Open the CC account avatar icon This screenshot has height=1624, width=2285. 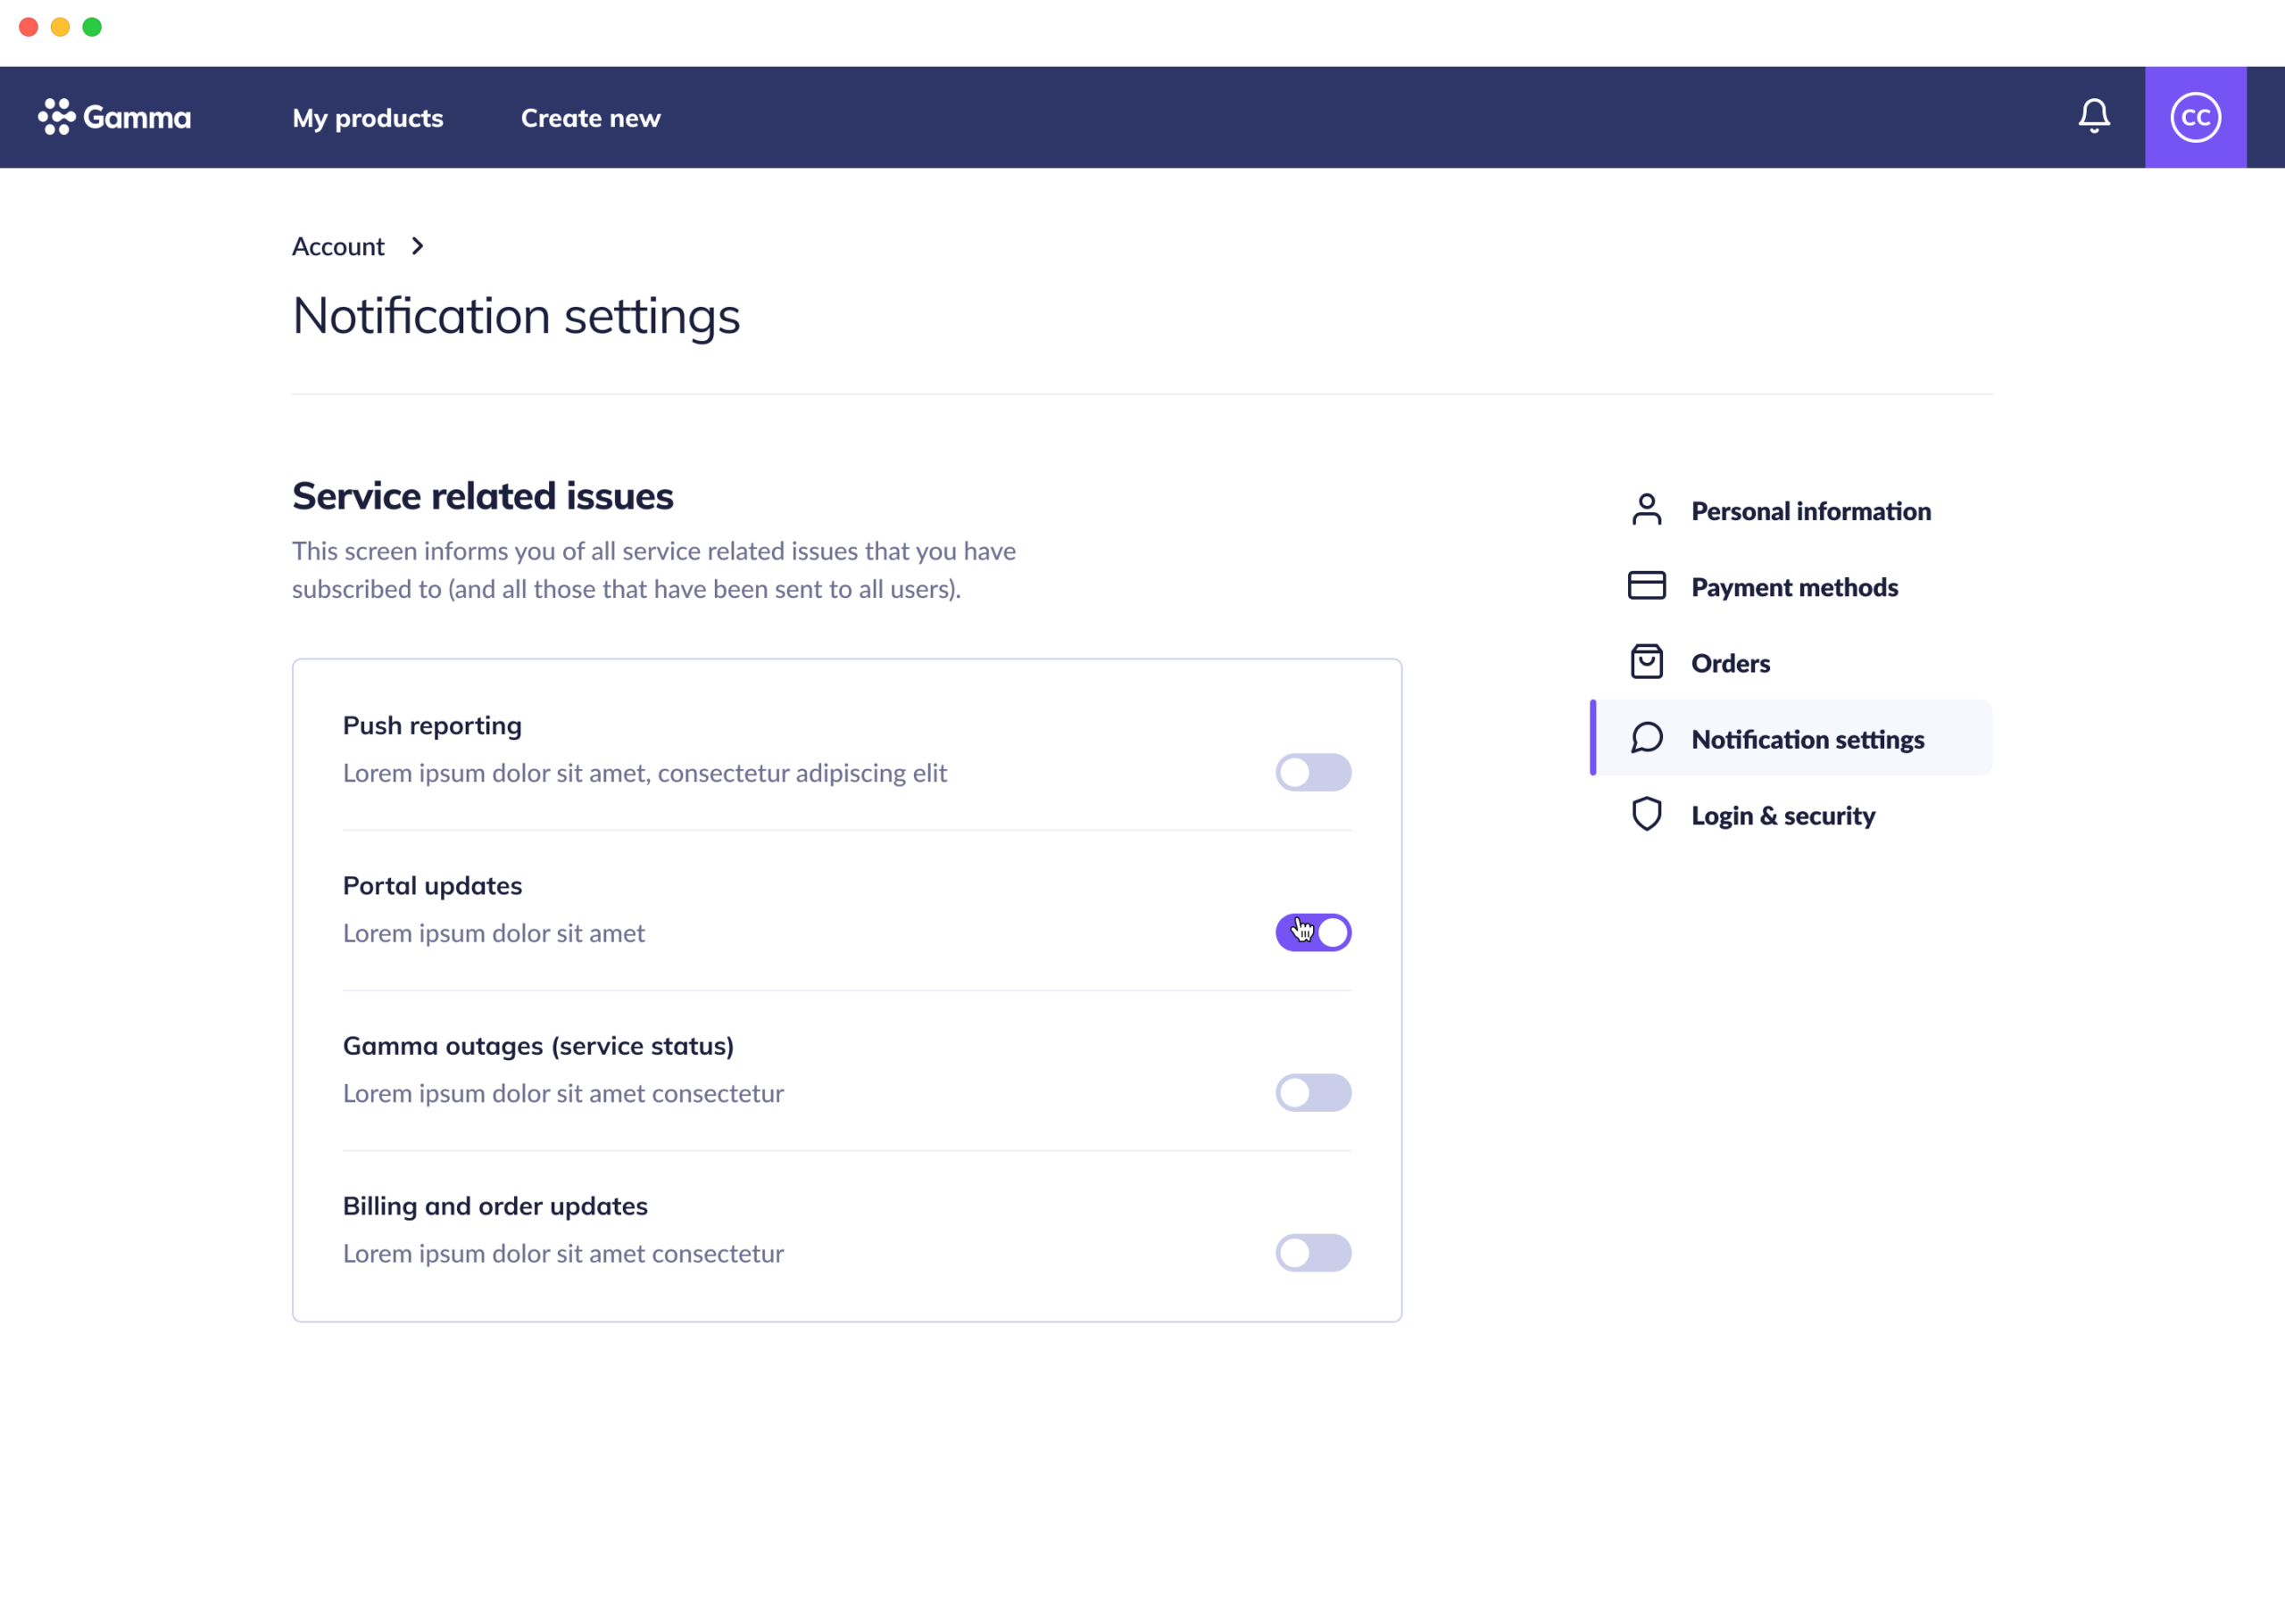pos(2195,116)
